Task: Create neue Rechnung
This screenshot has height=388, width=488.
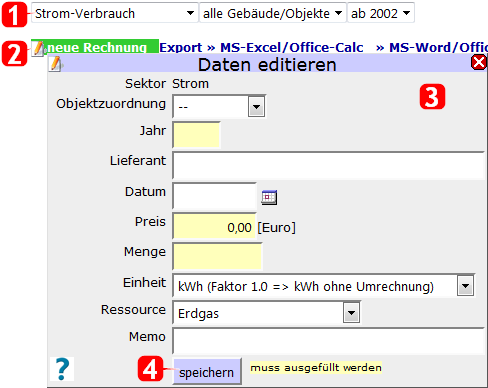Action: click(x=97, y=47)
